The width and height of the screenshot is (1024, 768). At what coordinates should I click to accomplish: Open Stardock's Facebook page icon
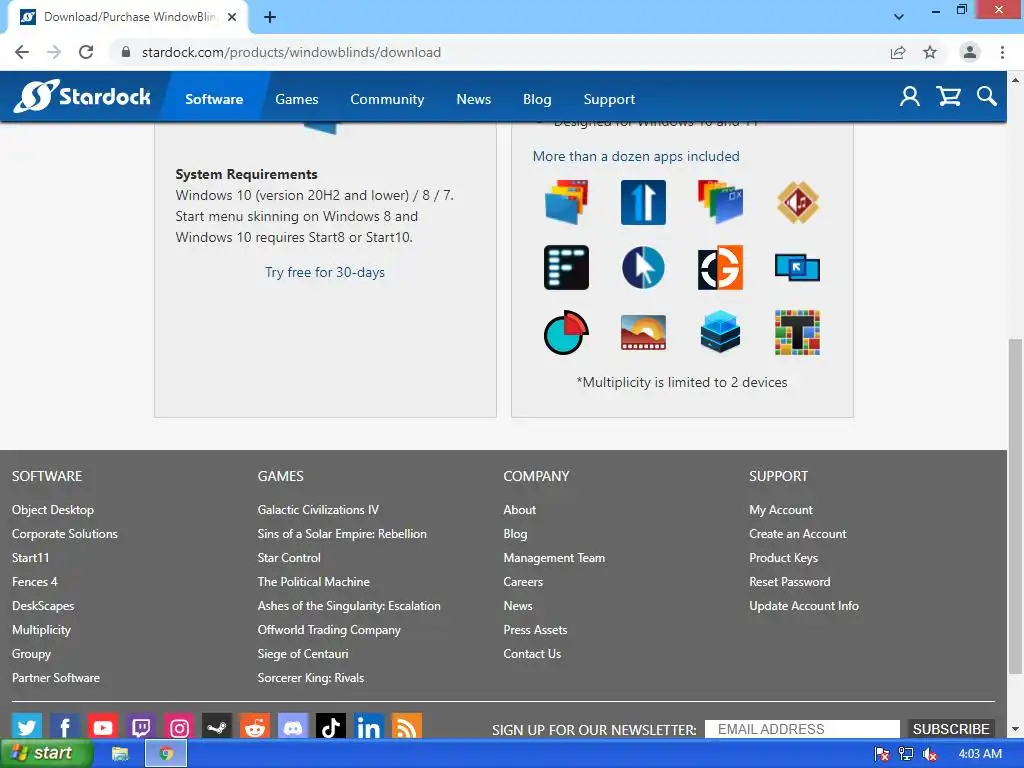65,727
